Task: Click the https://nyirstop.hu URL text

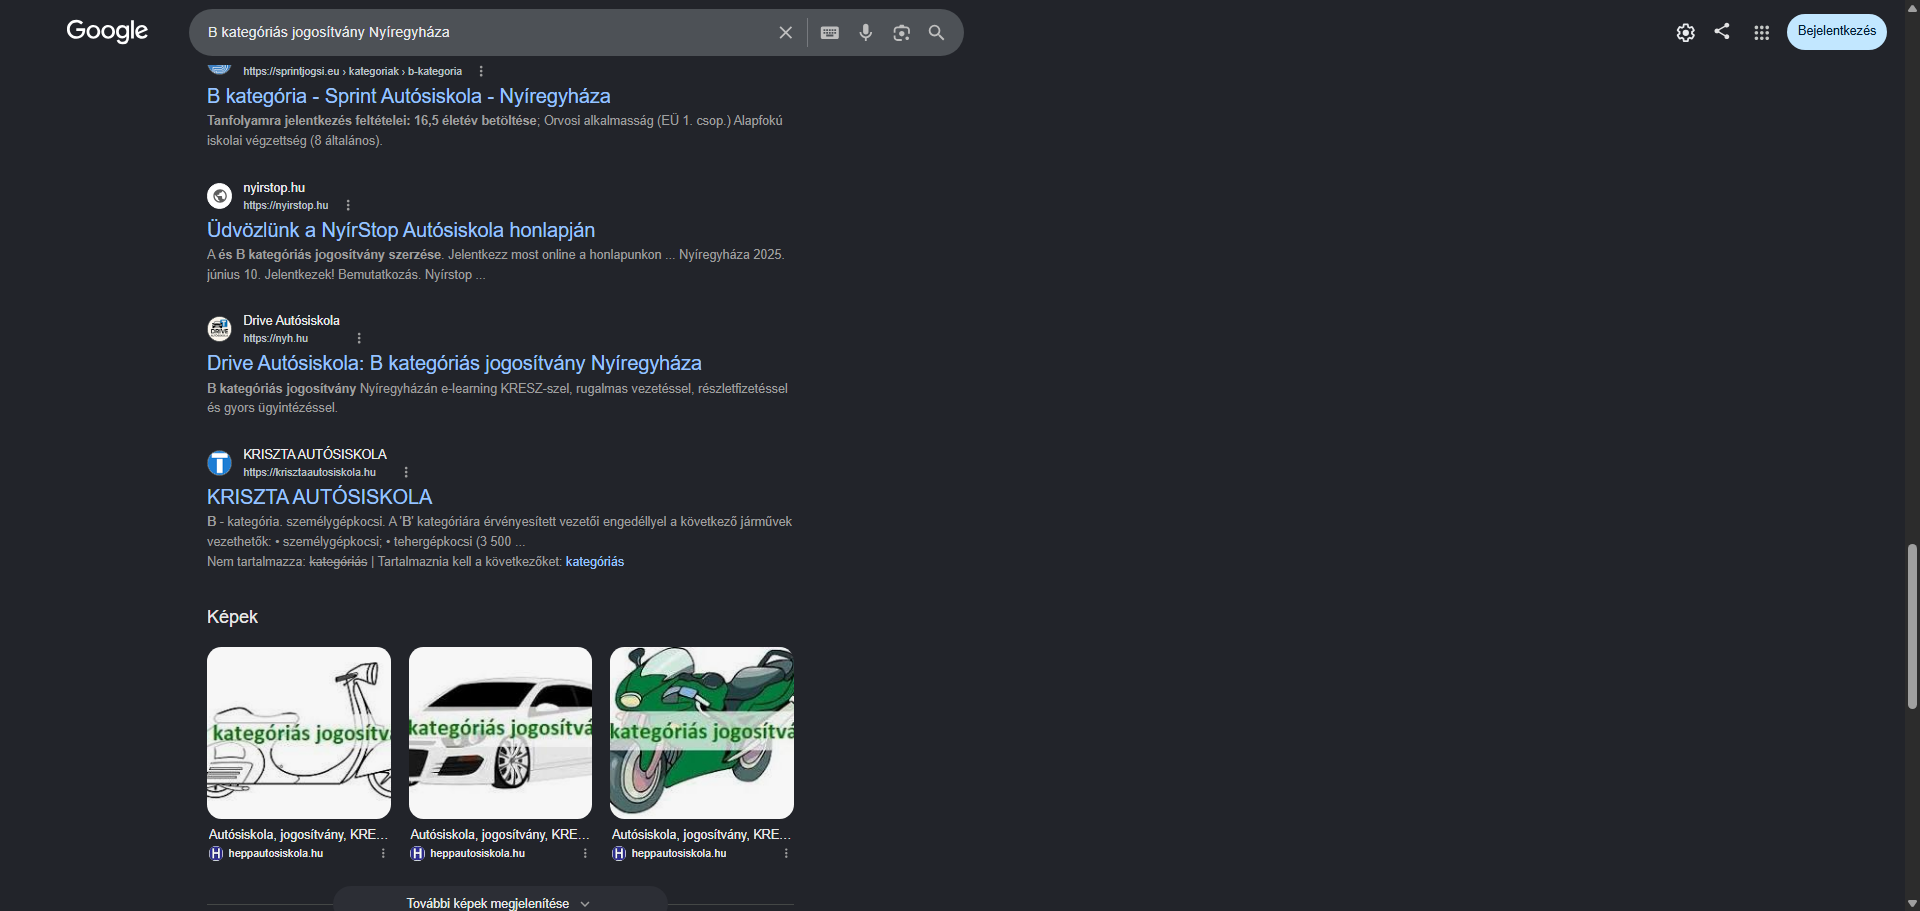Action: pos(286,206)
